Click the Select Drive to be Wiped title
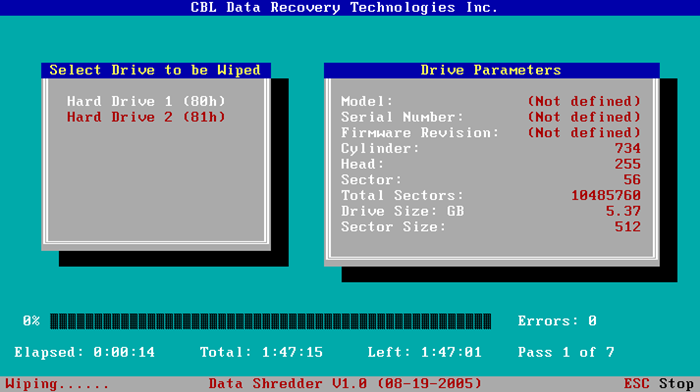The image size is (700, 392). click(x=155, y=70)
